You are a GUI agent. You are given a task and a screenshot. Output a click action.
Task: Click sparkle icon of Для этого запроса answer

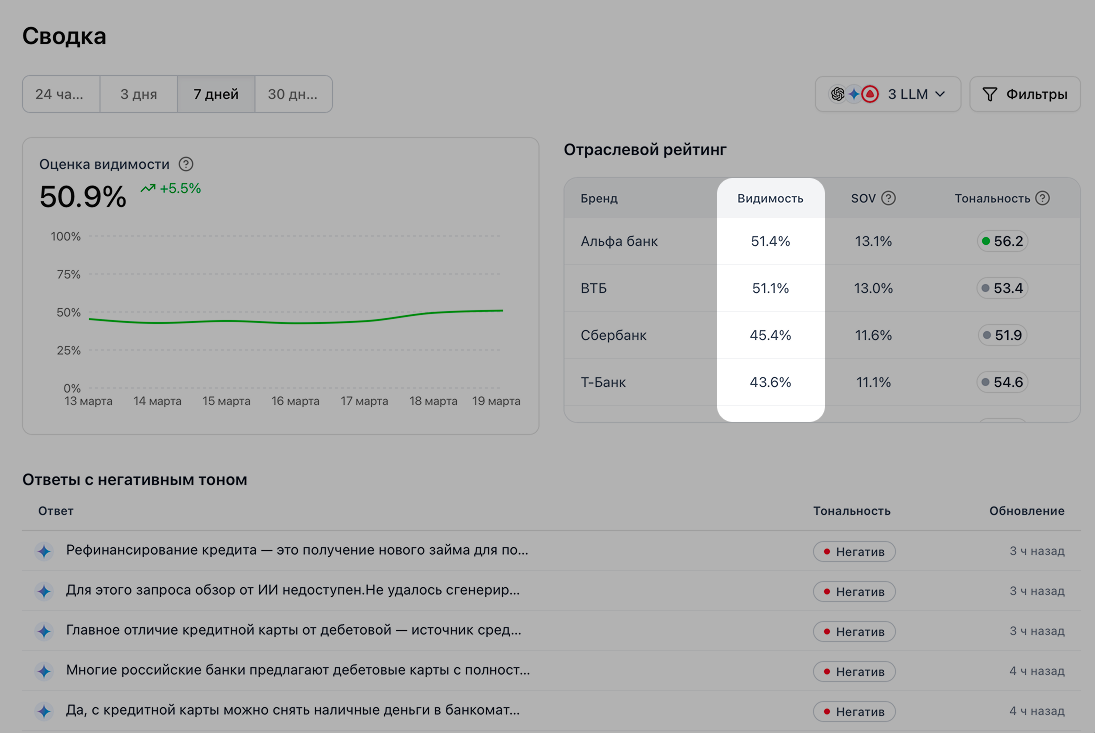pos(44,591)
